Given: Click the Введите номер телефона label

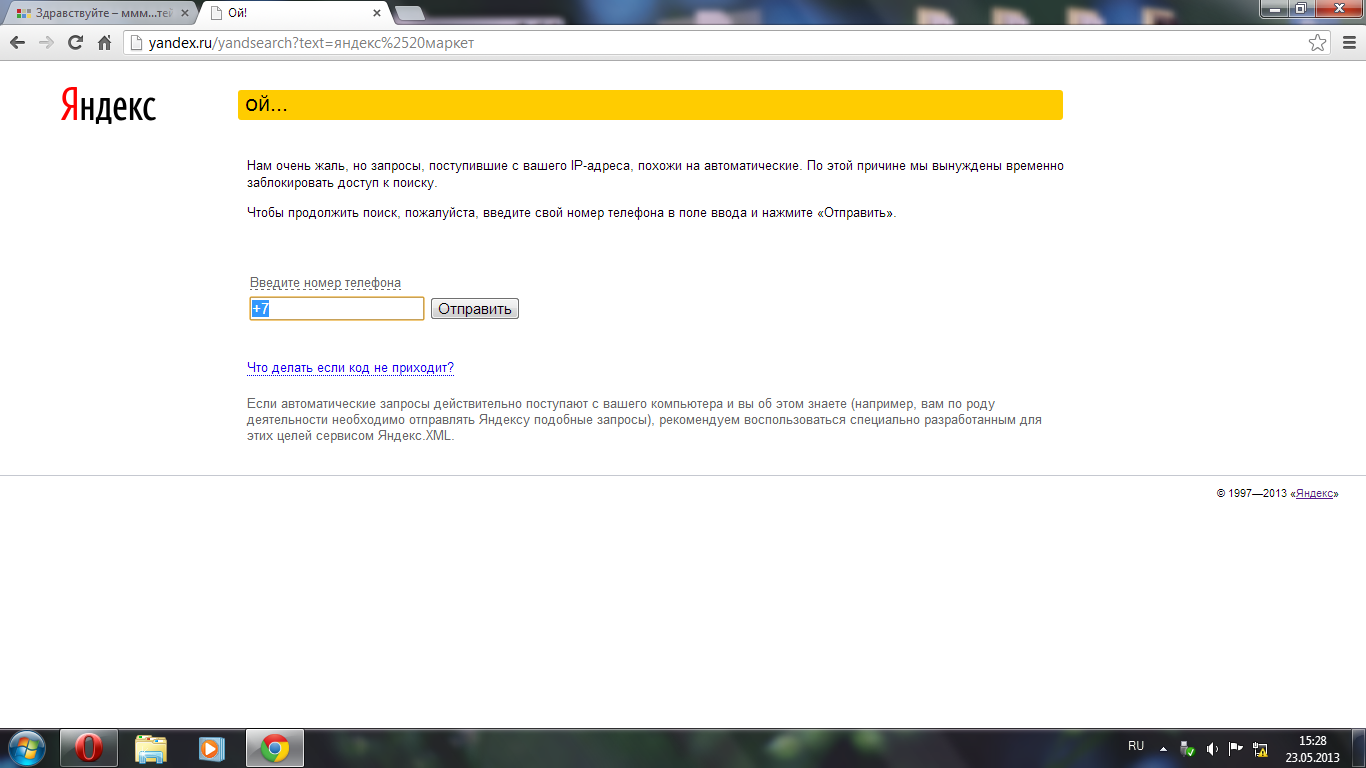Looking at the screenshot, I should click(325, 283).
